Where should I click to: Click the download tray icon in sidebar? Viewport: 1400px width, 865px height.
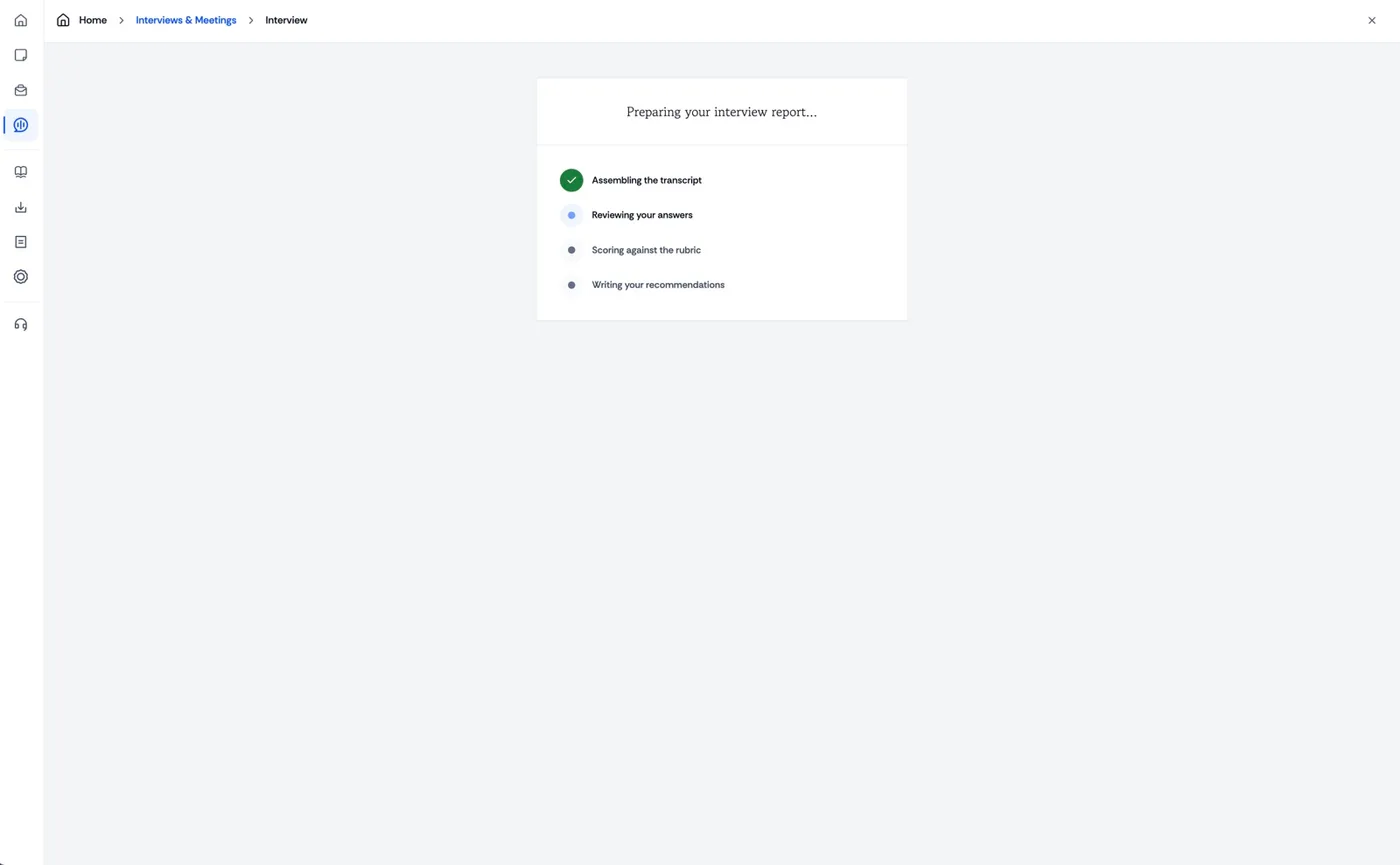click(x=21, y=207)
